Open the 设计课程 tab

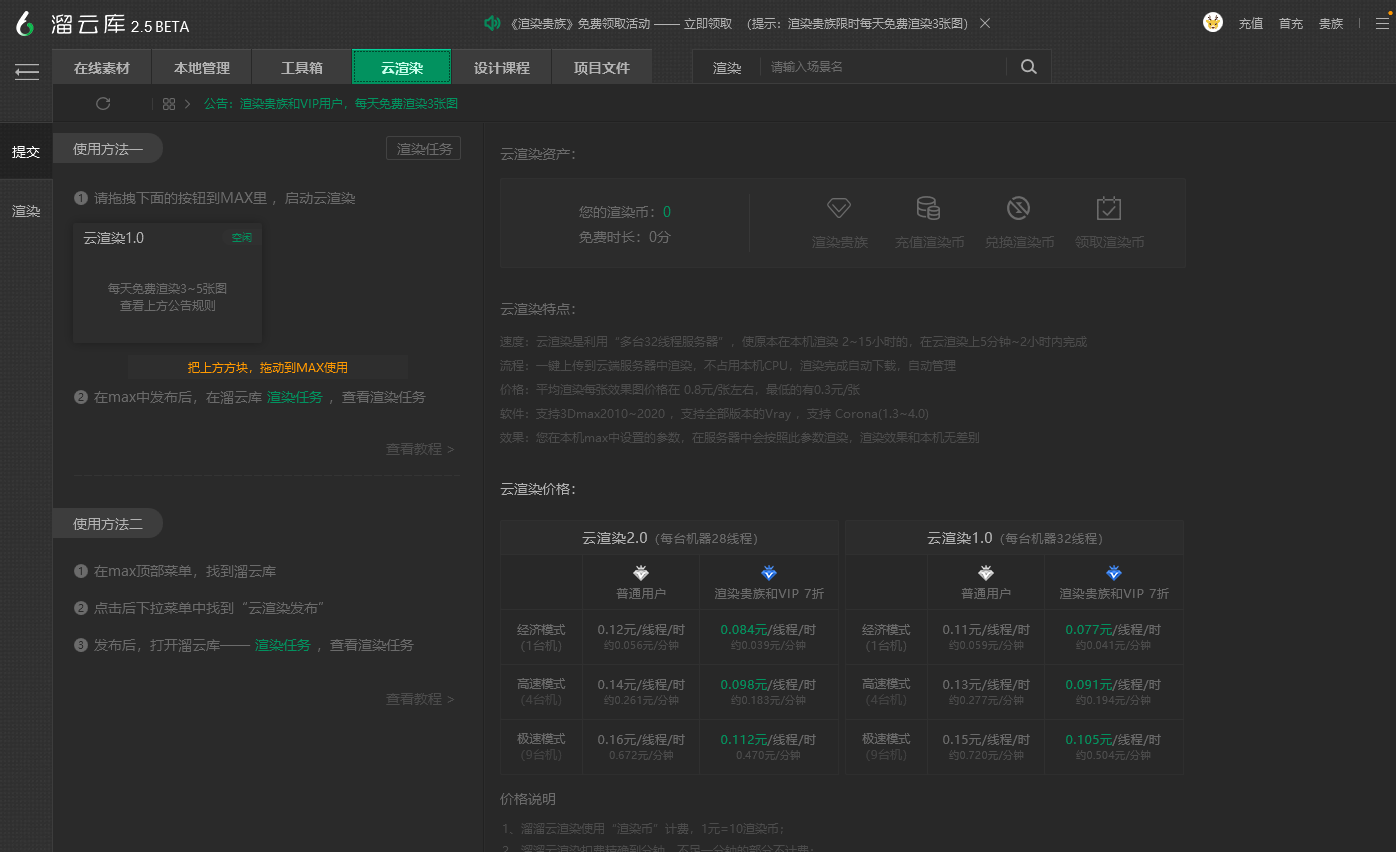click(502, 68)
